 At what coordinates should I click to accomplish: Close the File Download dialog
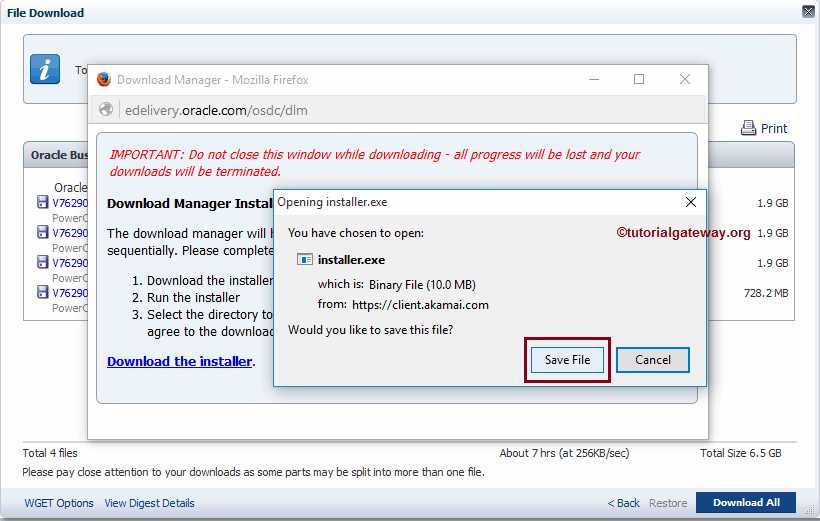(x=808, y=12)
